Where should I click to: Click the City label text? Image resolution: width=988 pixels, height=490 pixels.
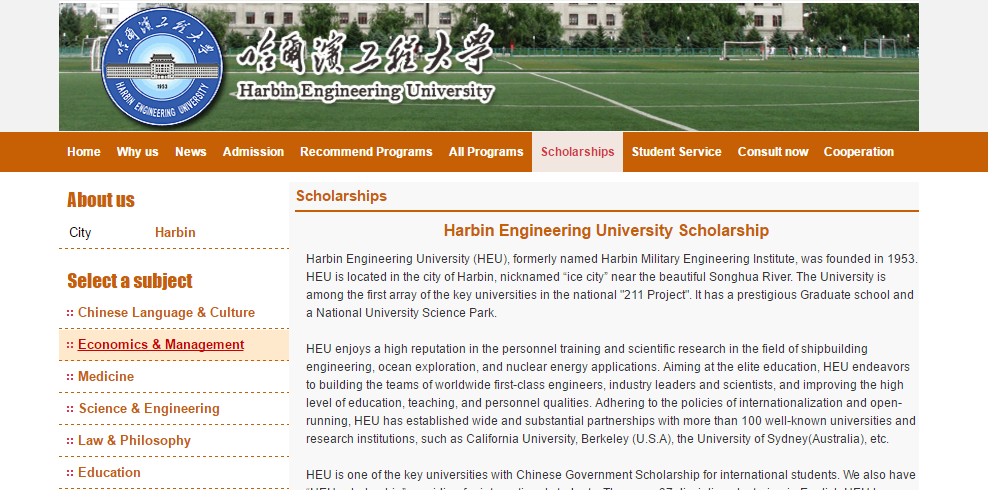pos(80,232)
